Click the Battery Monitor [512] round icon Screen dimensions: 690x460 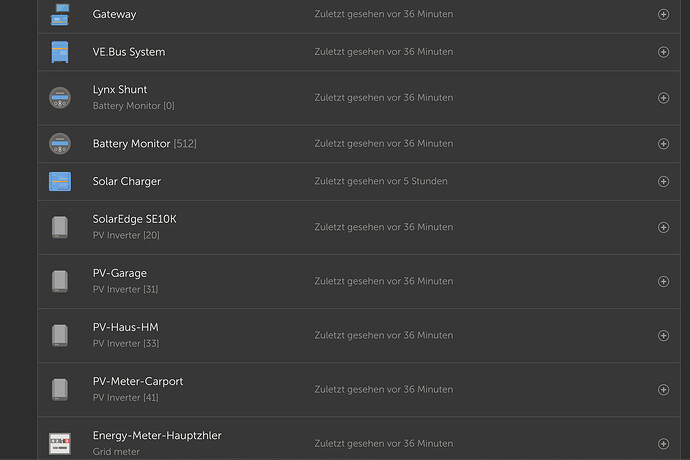[x=60, y=144]
